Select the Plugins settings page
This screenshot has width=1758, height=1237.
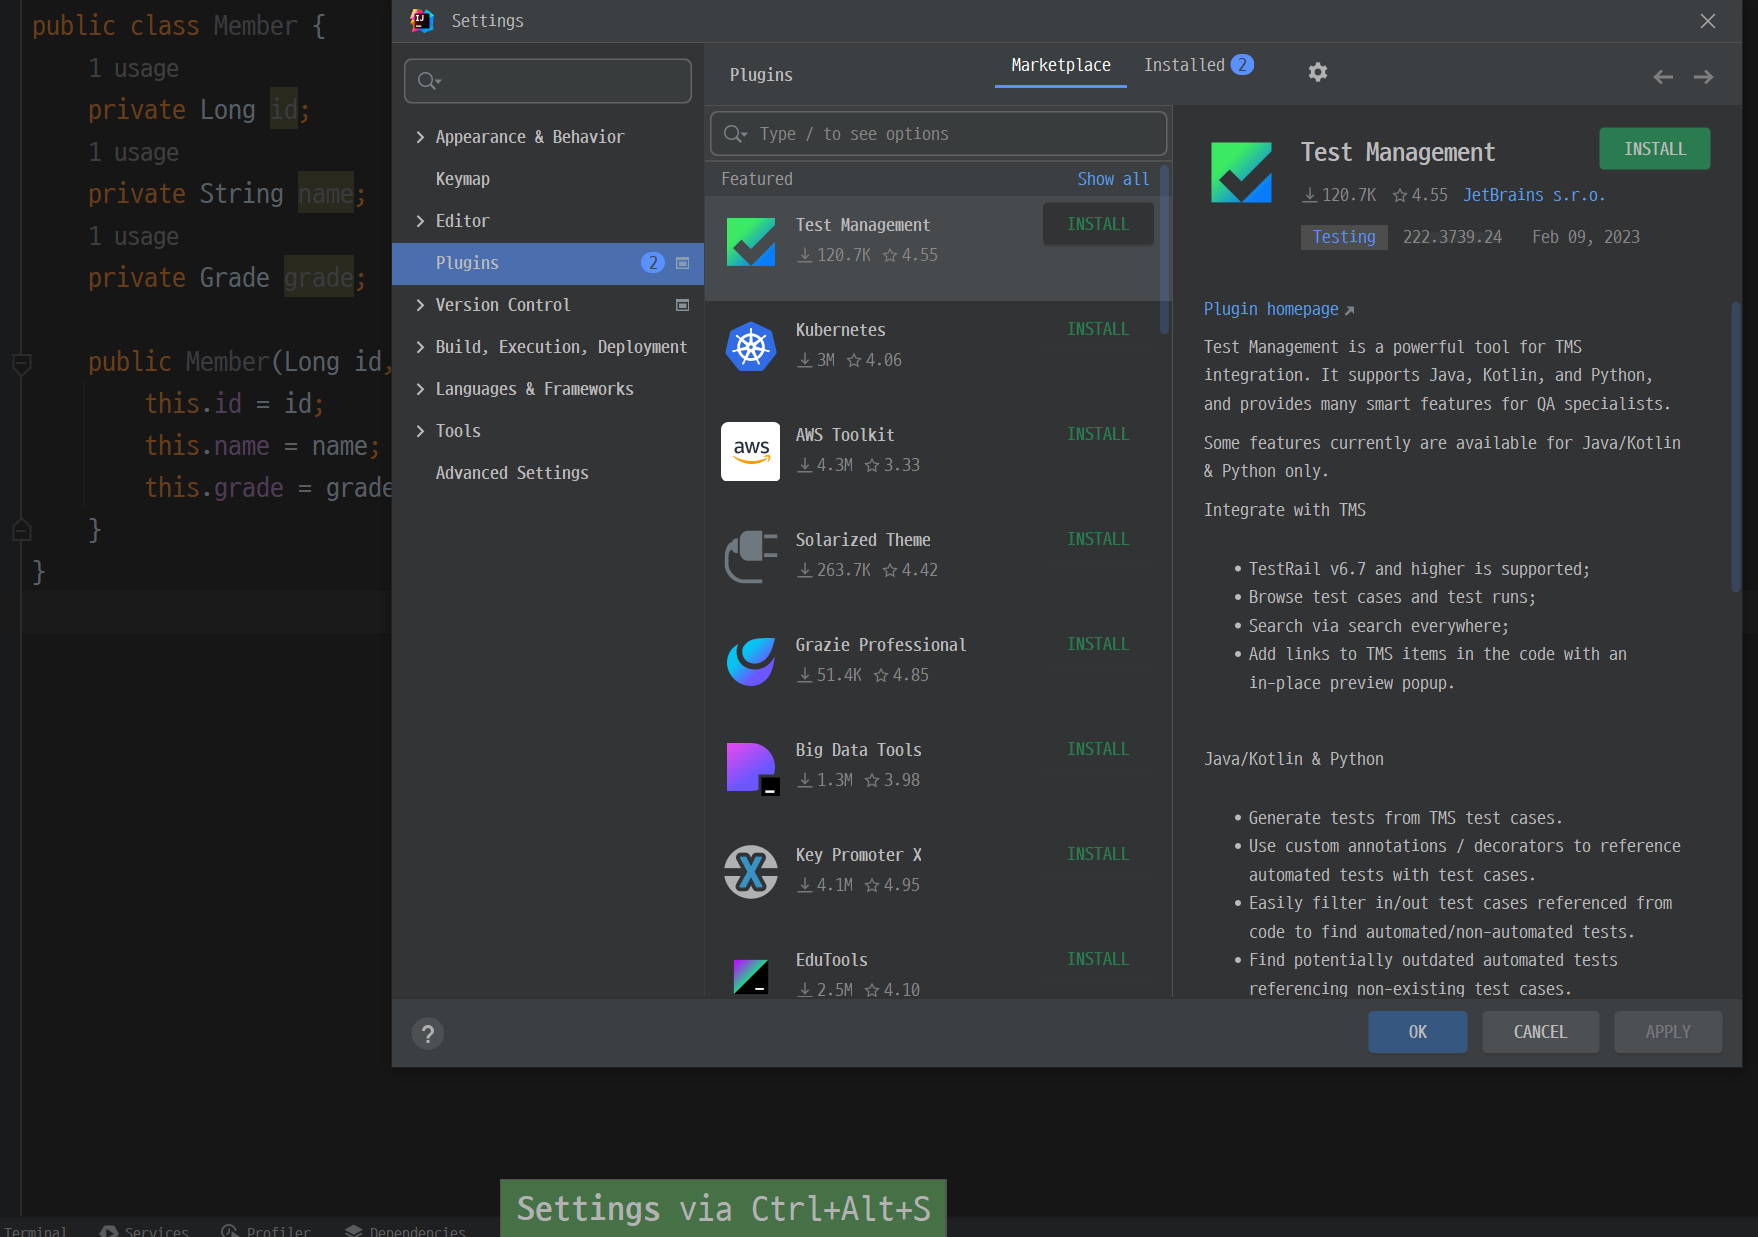click(x=548, y=263)
